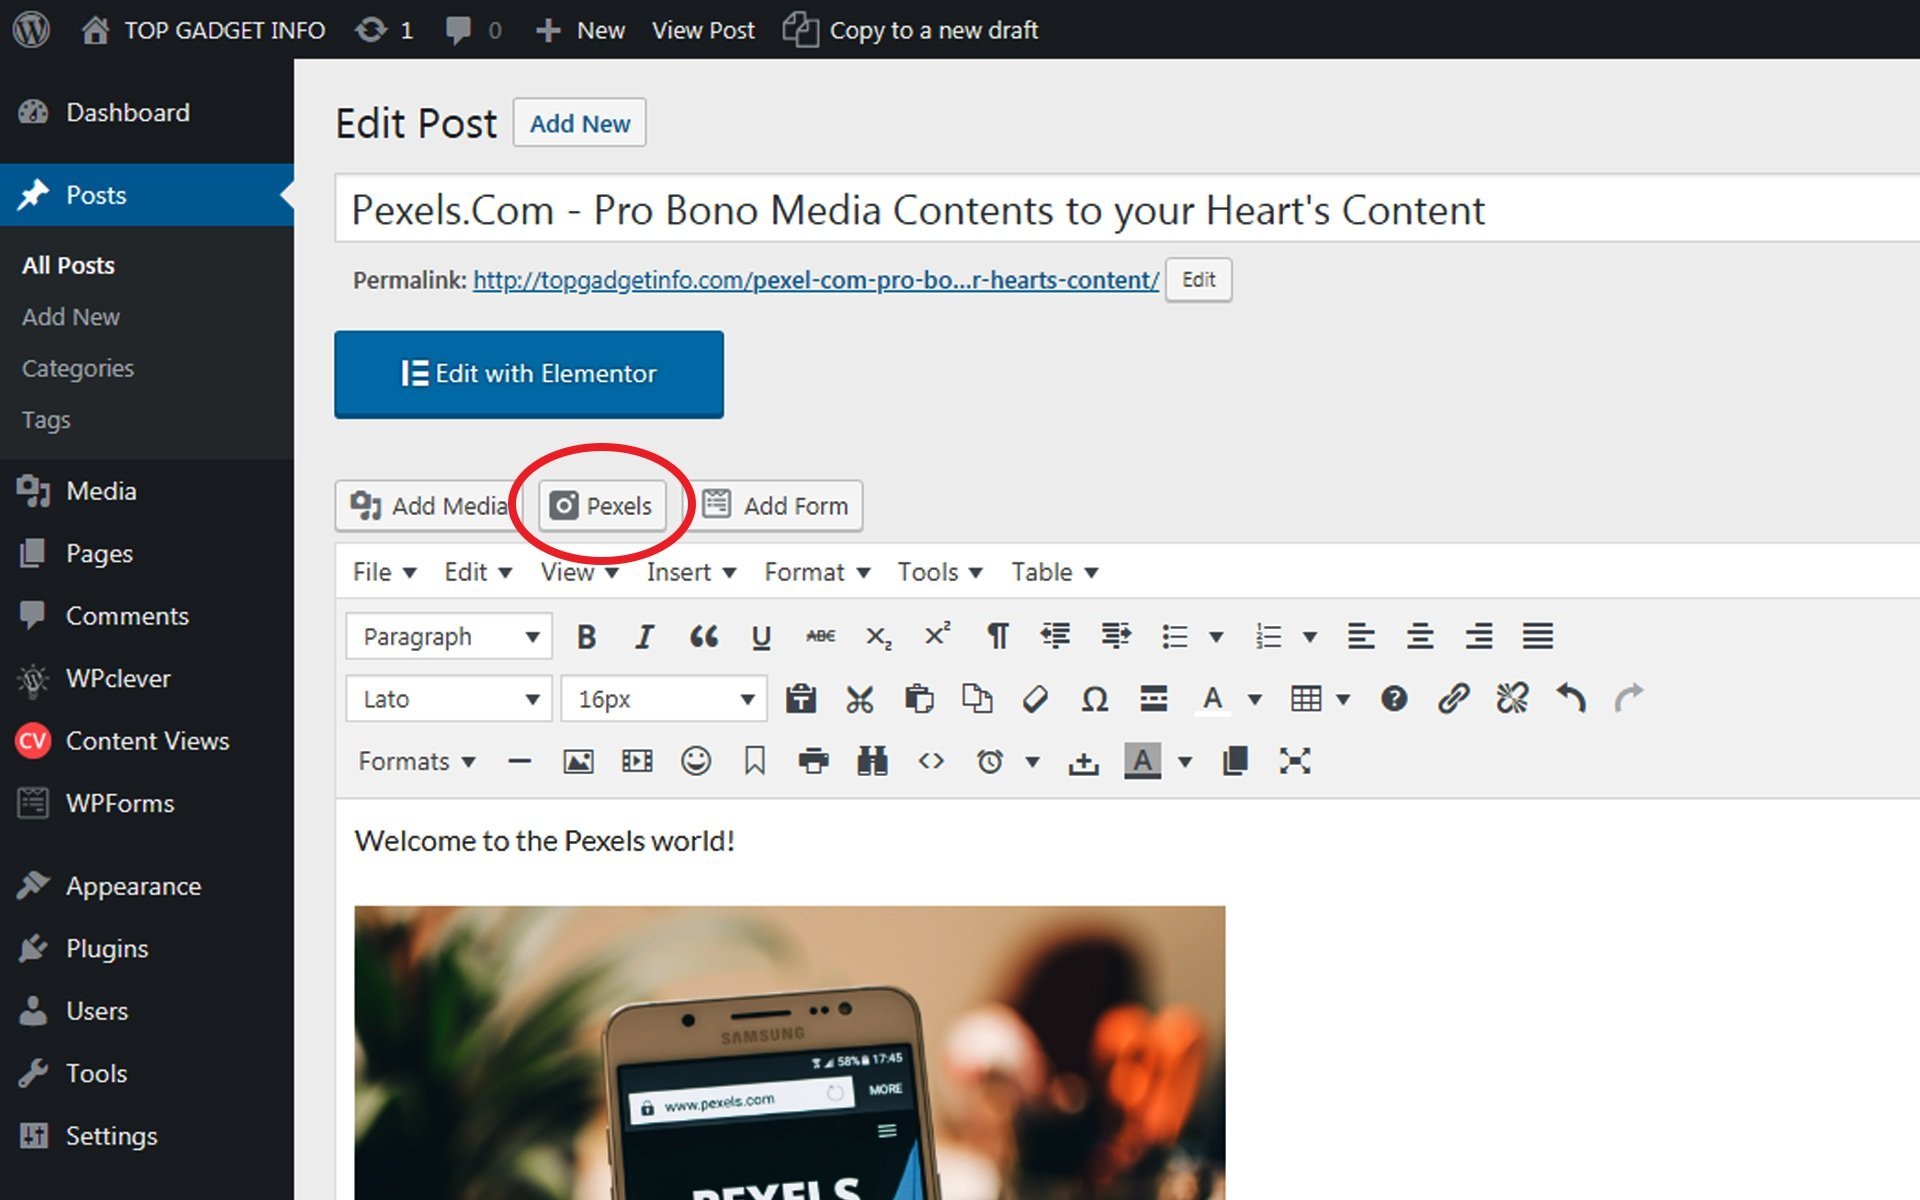Toggle subscript formatting

pos(879,636)
